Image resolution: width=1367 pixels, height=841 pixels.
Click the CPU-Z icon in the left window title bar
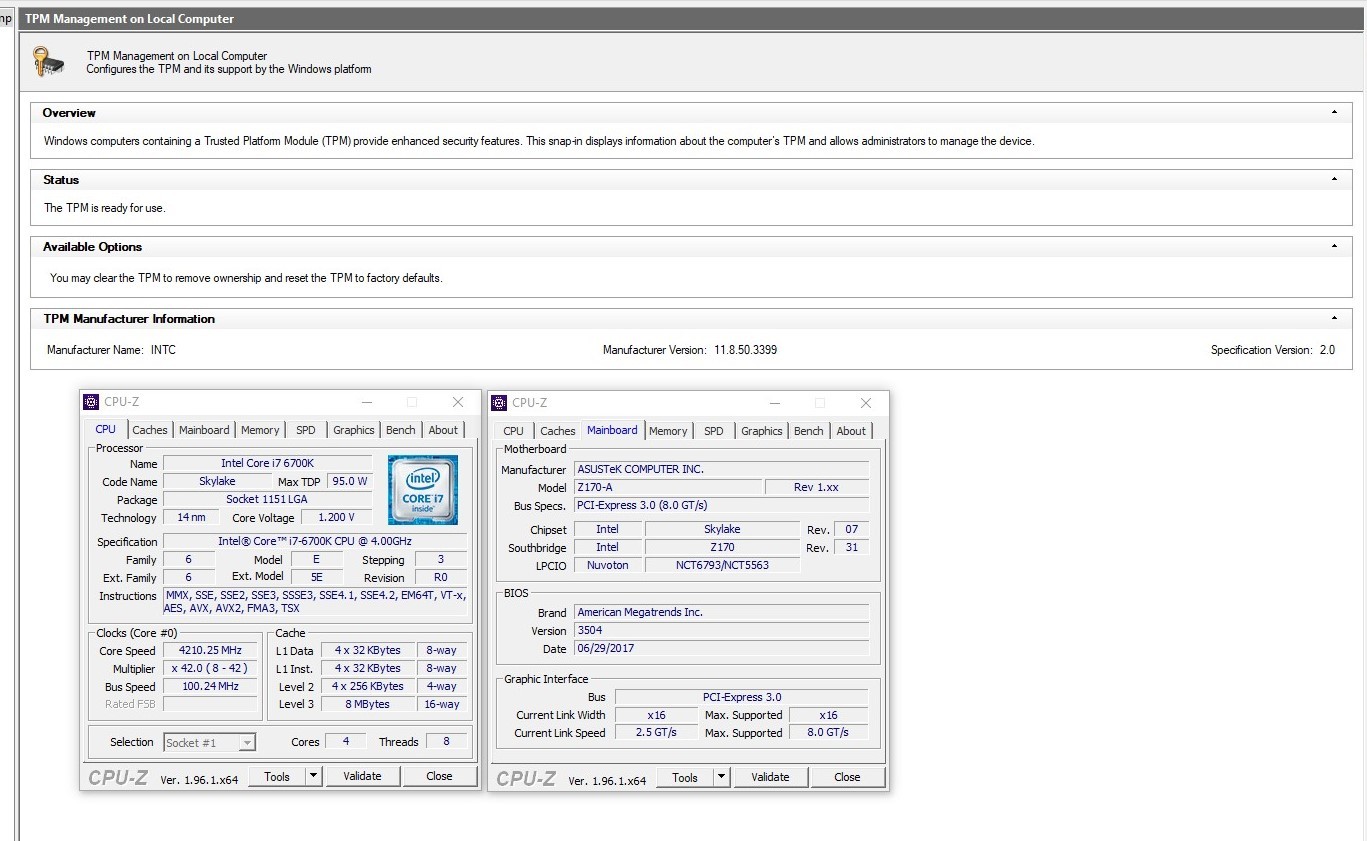pos(91,402)
